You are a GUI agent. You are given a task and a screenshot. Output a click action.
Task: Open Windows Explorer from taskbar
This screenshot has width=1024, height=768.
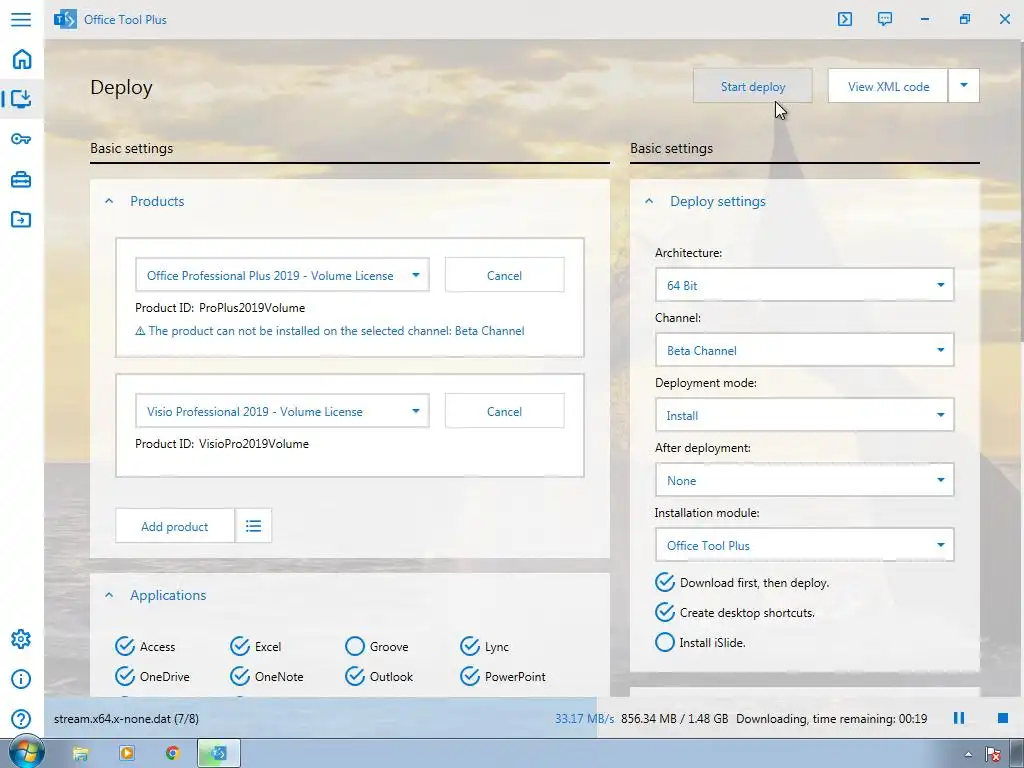[80, 754]
